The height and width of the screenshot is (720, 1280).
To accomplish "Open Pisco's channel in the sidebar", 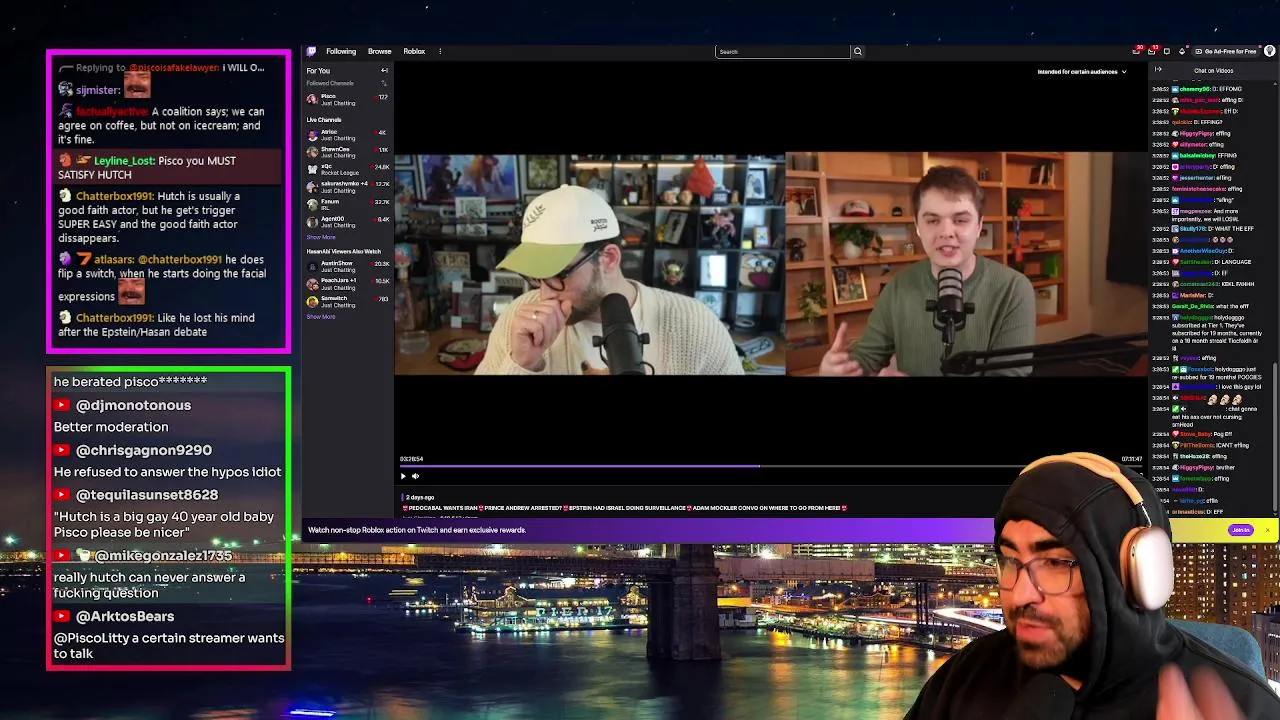I will point(347,99).
